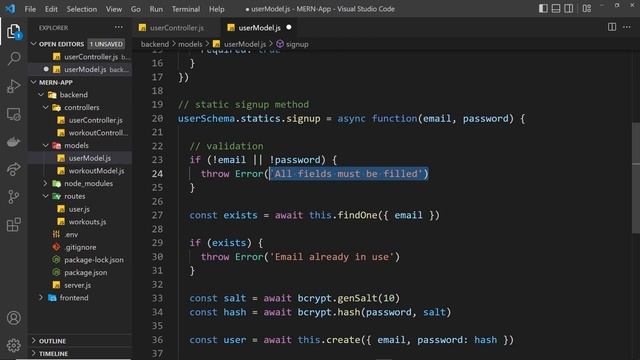640x360 pixels.
Task: Open the Selection menu
Action: 82,9
